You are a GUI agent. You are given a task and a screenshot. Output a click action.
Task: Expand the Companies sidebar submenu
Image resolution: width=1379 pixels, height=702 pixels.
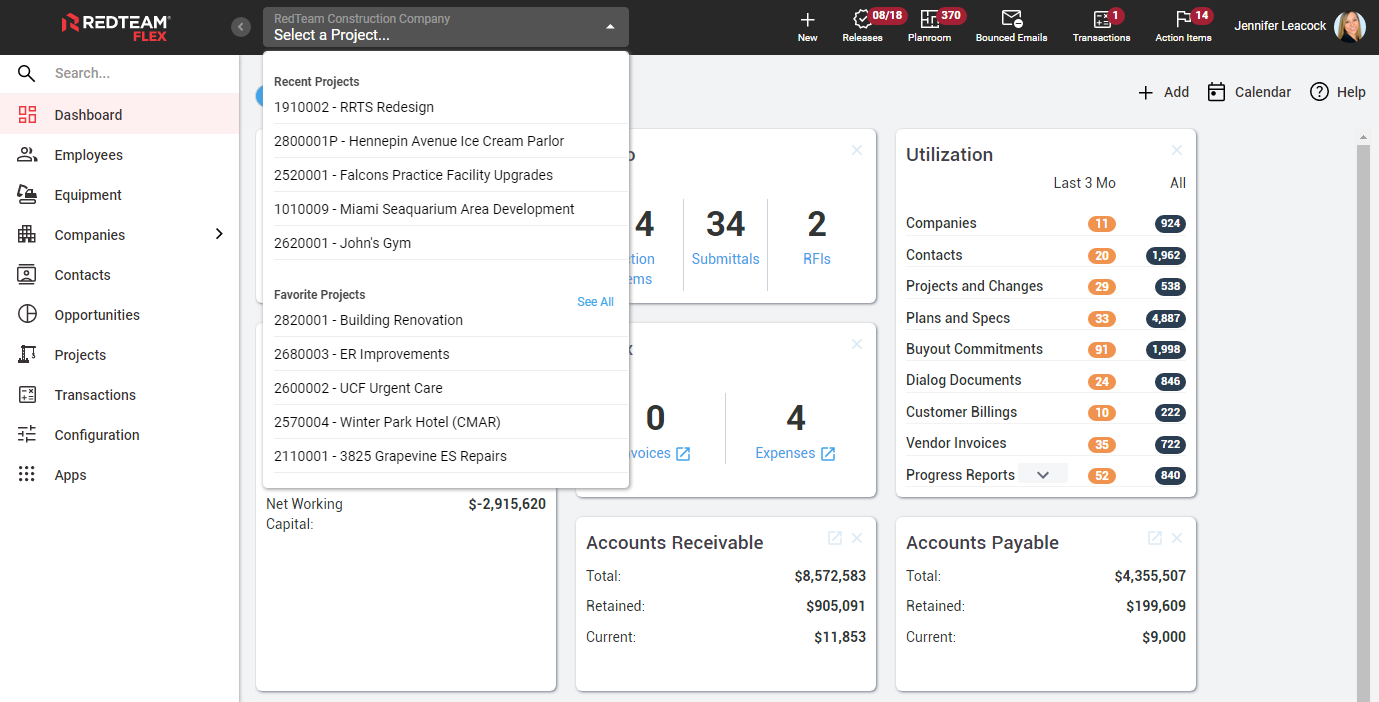[219, 235]
